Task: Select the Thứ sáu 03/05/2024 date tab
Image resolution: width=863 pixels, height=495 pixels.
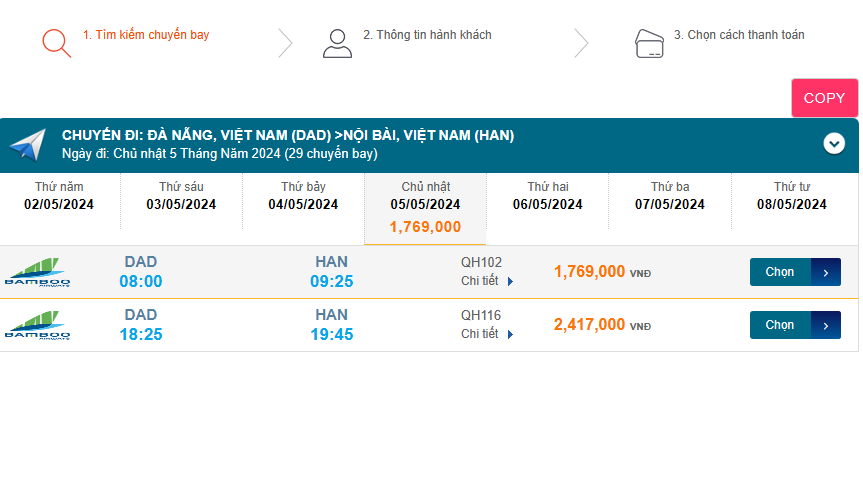Action: [181, 196]
